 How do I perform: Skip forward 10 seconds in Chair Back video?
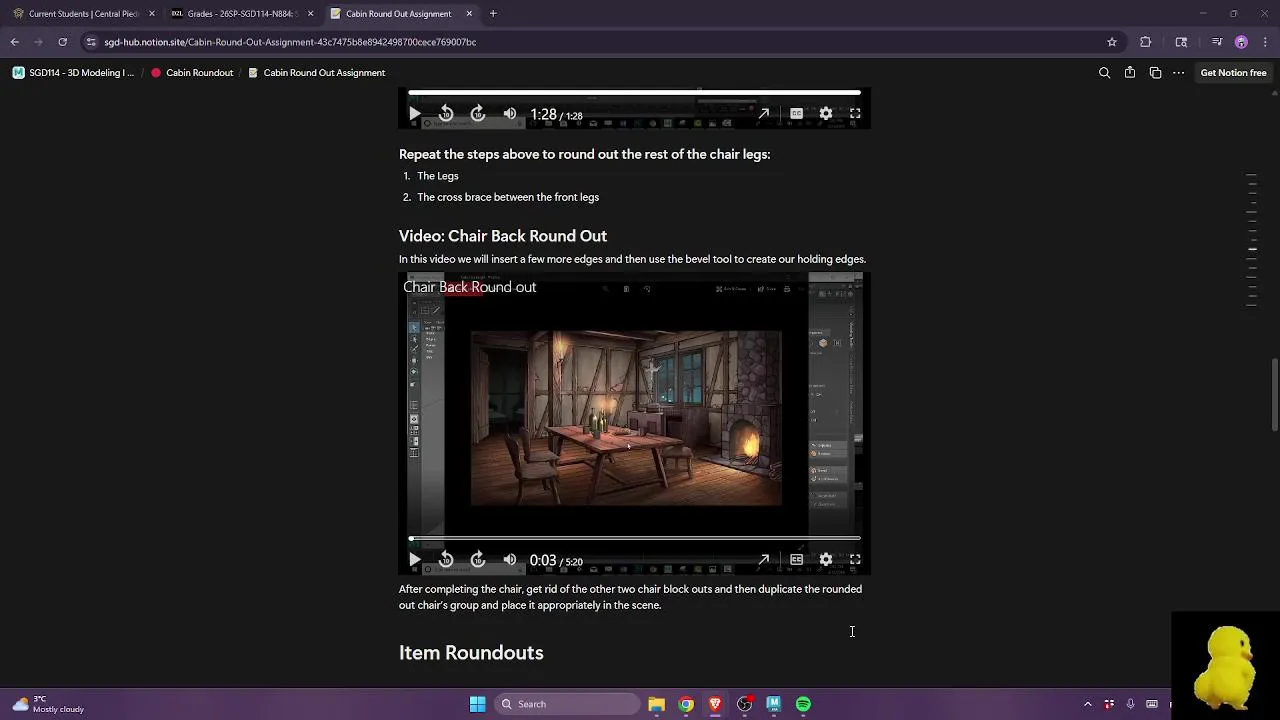coord(478,560)
